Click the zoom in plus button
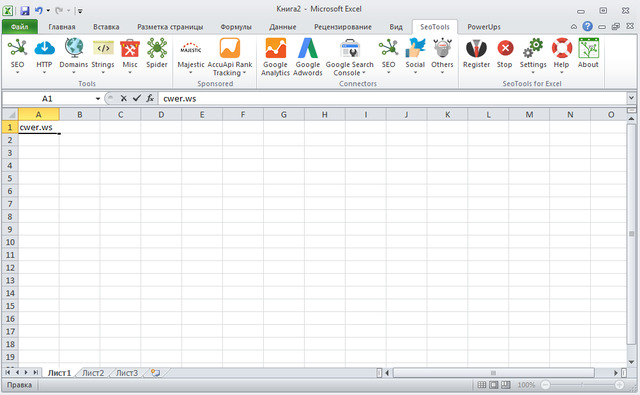This screenshot has height=395, width=640. (x=620, y=385)
